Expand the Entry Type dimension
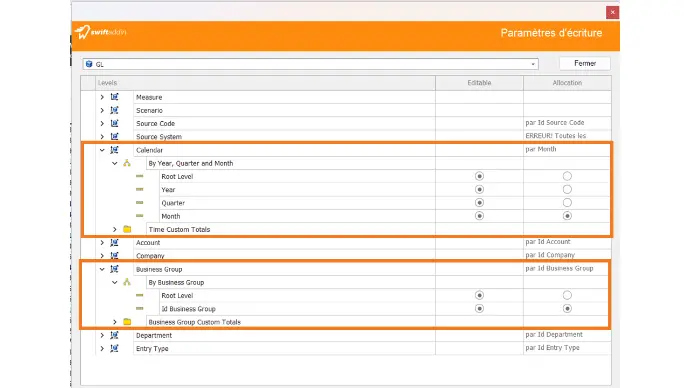This screenshot has width=690, height=388. pyautogui.click(x=102, y=348)
